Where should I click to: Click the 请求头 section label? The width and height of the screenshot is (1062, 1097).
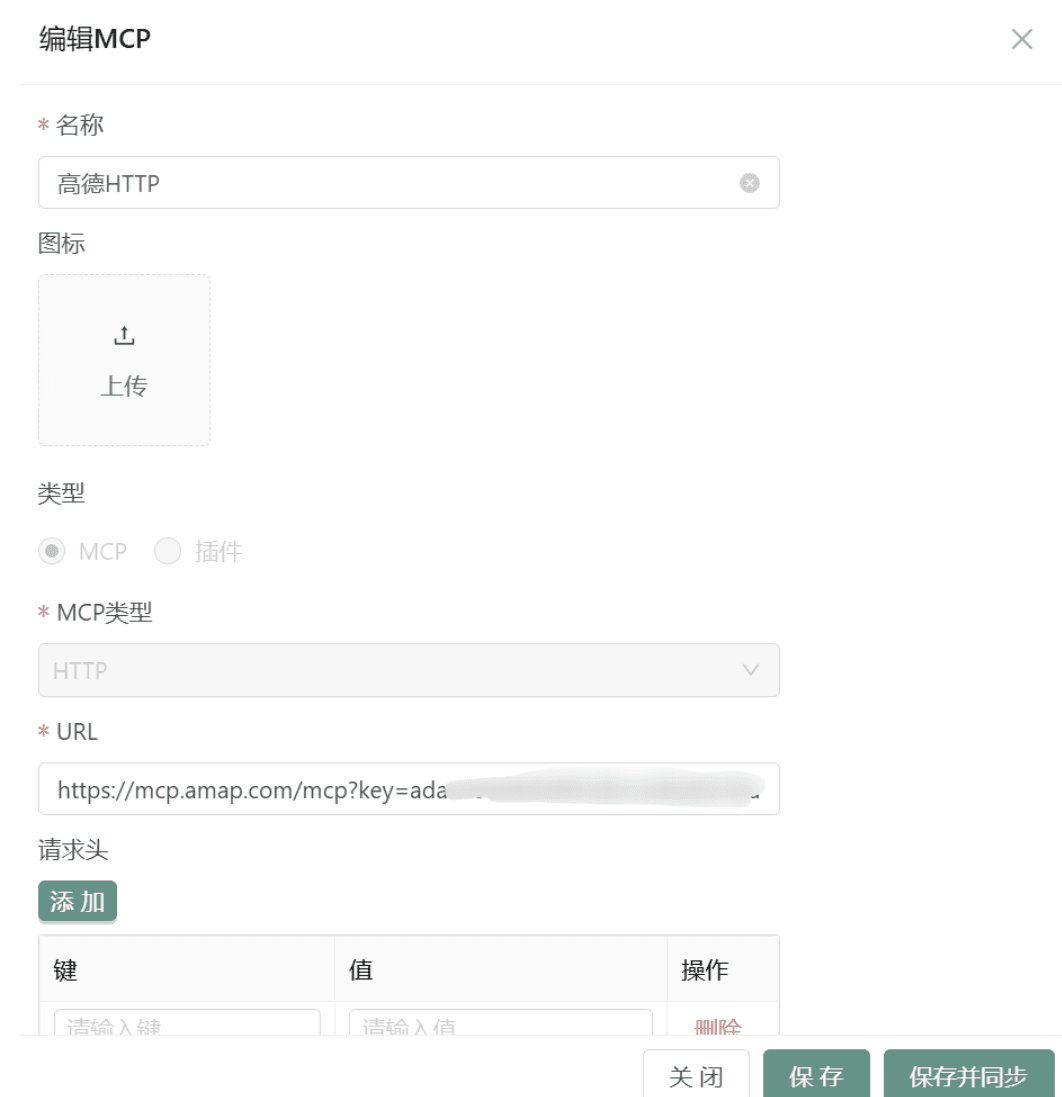point(73,850)
